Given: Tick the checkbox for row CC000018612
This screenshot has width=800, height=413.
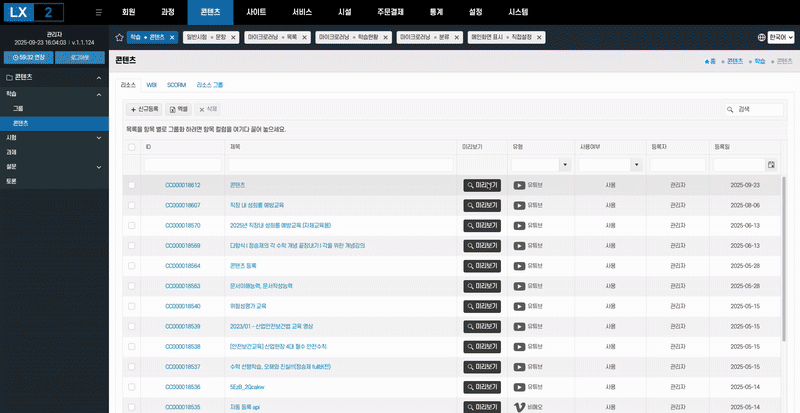Looking at the screenshot, I should click(131, 185).
